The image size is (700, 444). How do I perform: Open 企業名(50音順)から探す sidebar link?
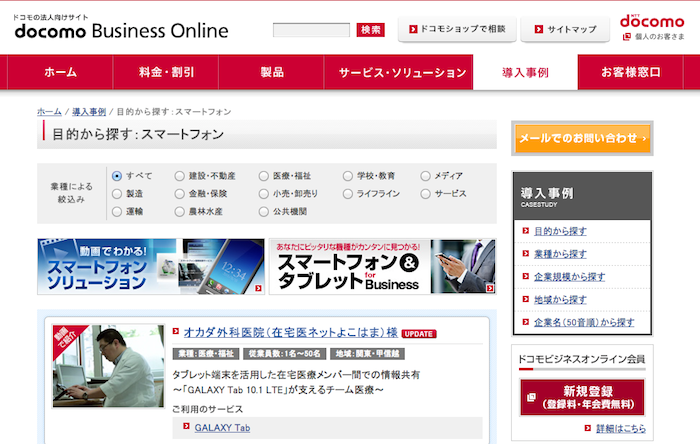[584, 322]
